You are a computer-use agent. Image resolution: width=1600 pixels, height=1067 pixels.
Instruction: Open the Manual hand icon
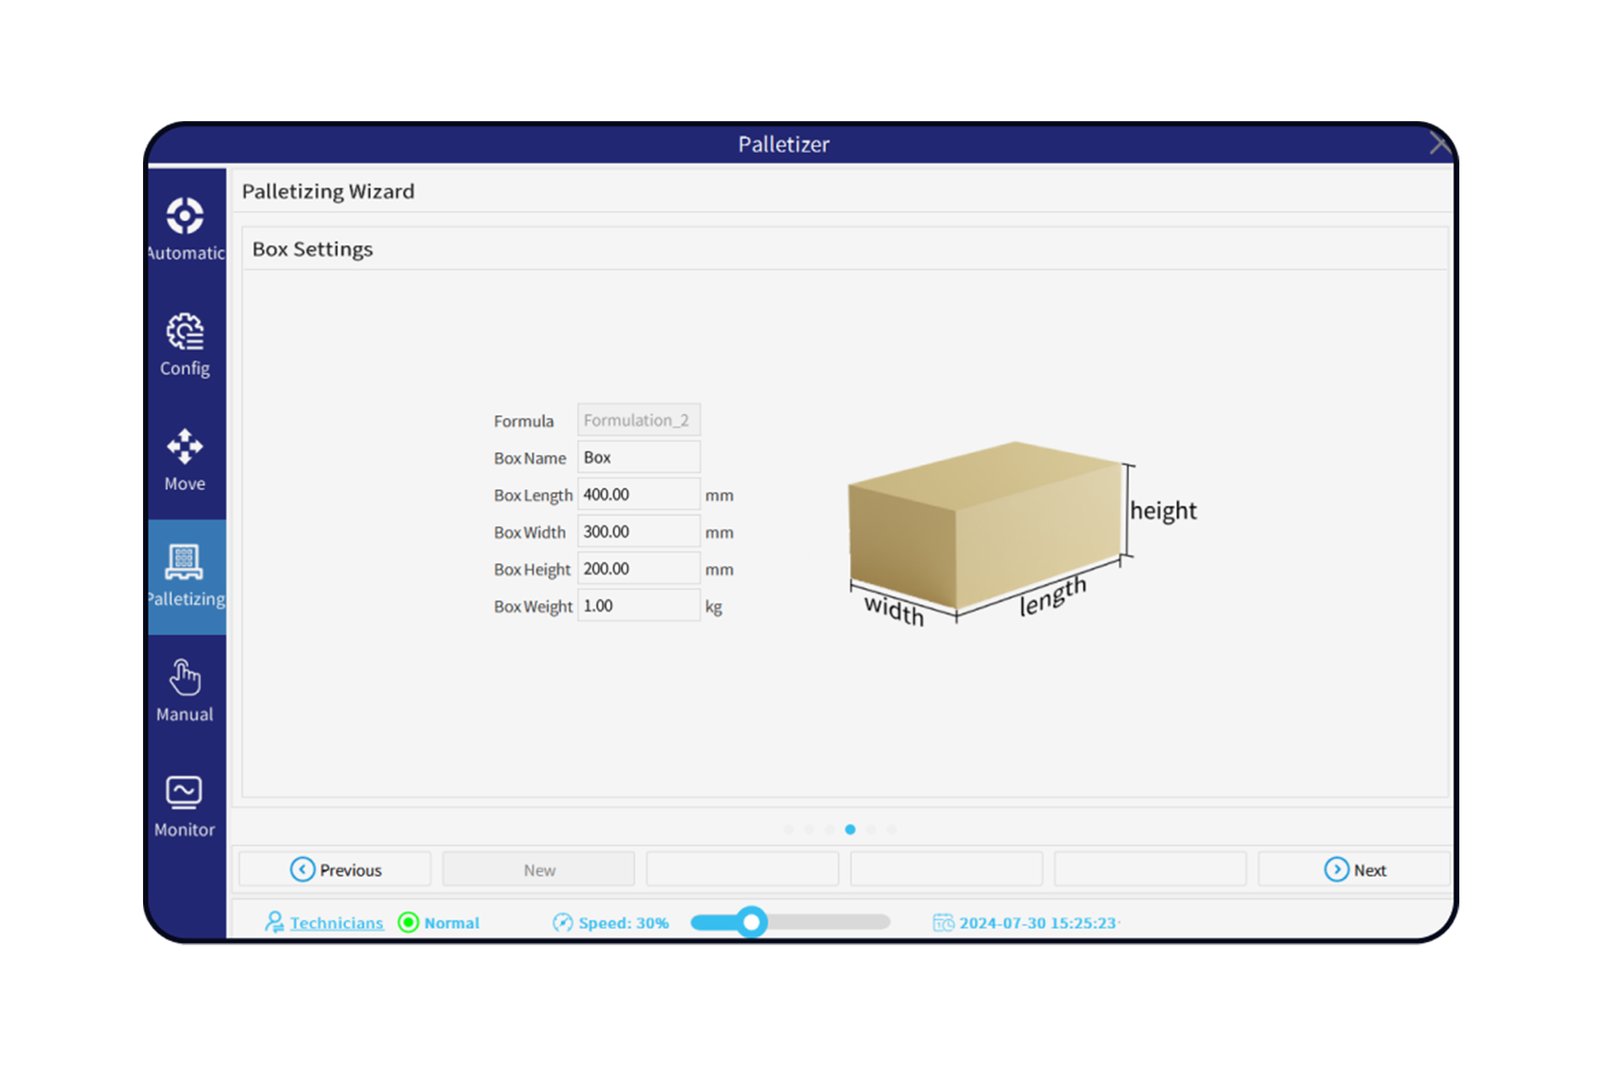click(x=185, y=678)
